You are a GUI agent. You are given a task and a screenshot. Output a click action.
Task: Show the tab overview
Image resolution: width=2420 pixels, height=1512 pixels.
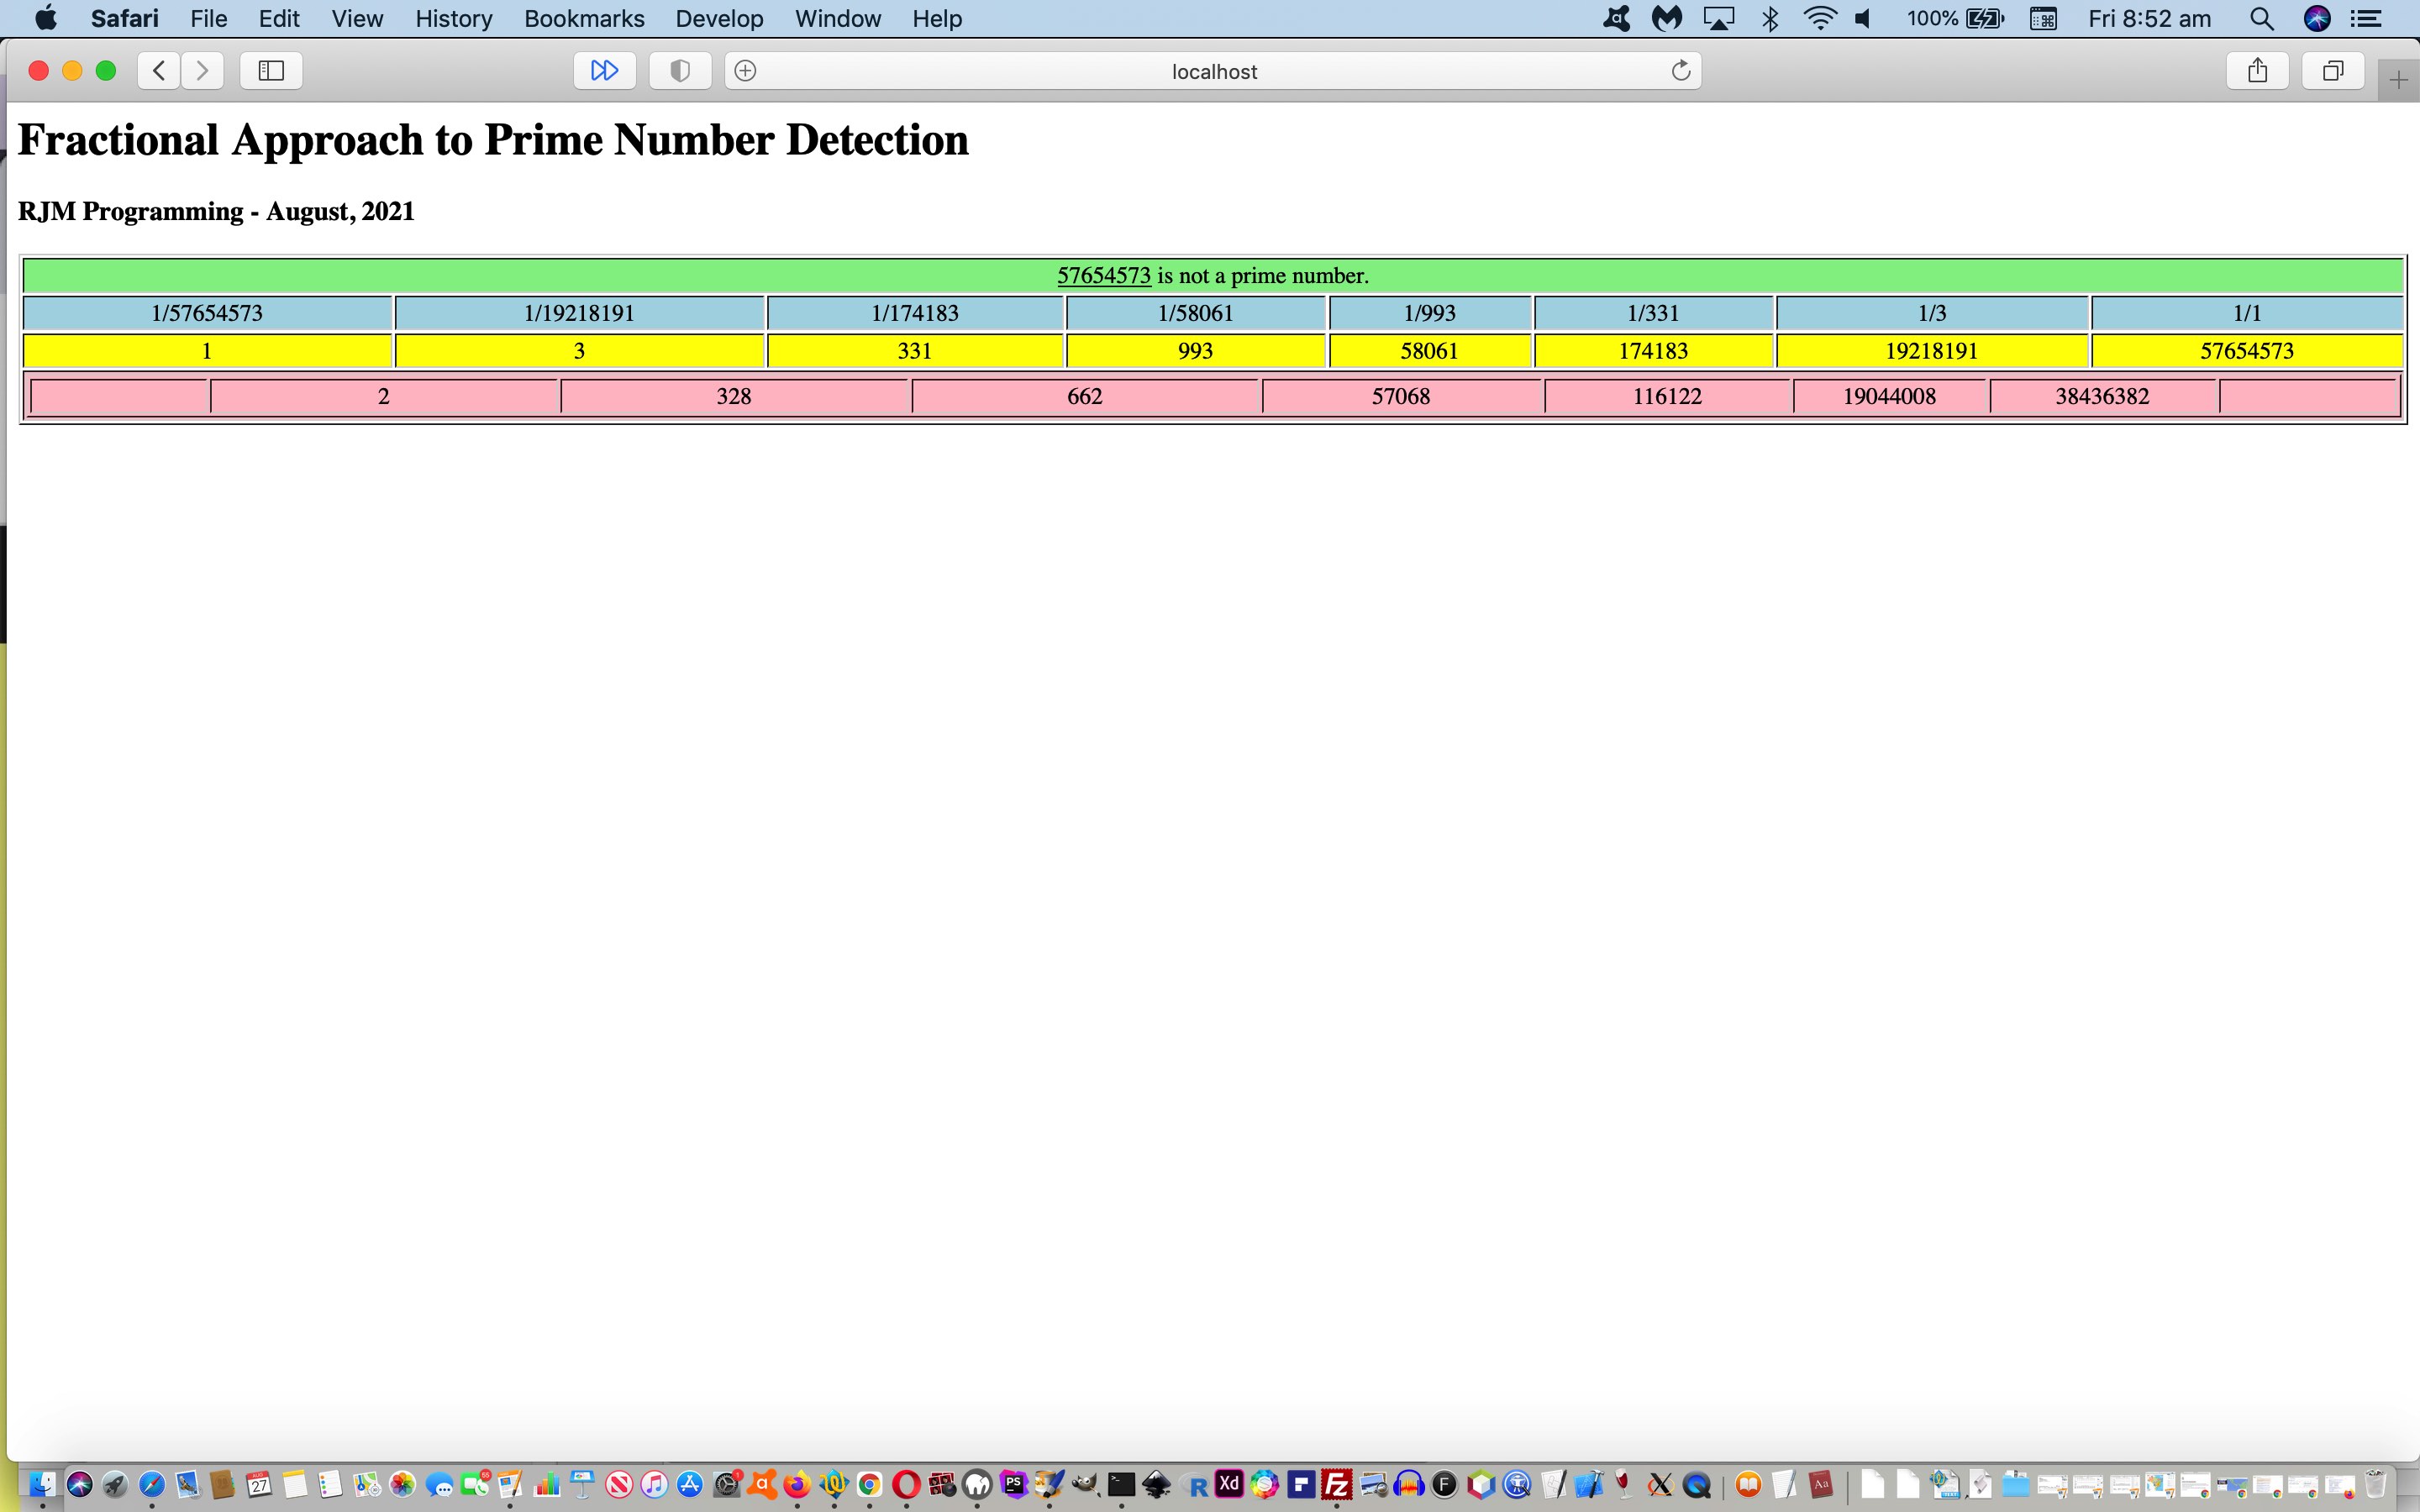coord(2332,71)
